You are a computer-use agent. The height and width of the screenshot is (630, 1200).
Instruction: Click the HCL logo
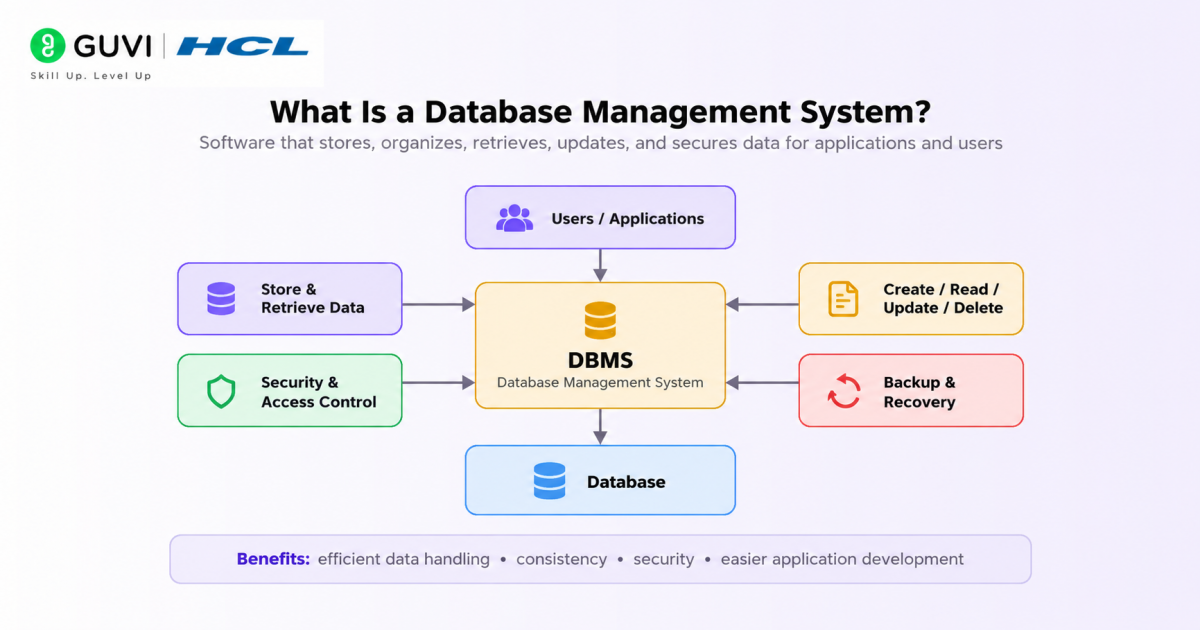[x=243, y=46]
